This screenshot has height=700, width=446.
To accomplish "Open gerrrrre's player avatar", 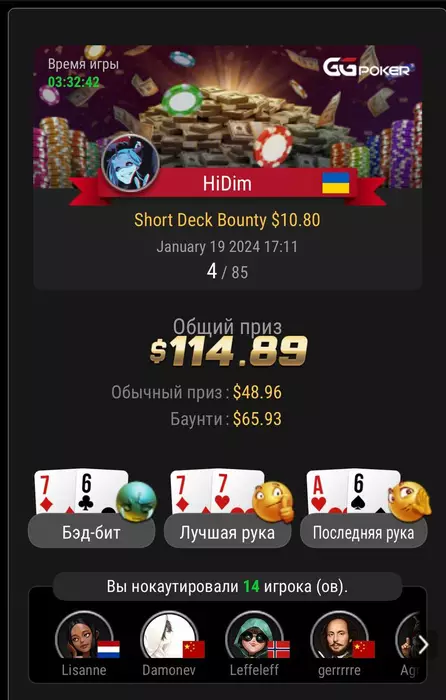I will click(339, 635).
